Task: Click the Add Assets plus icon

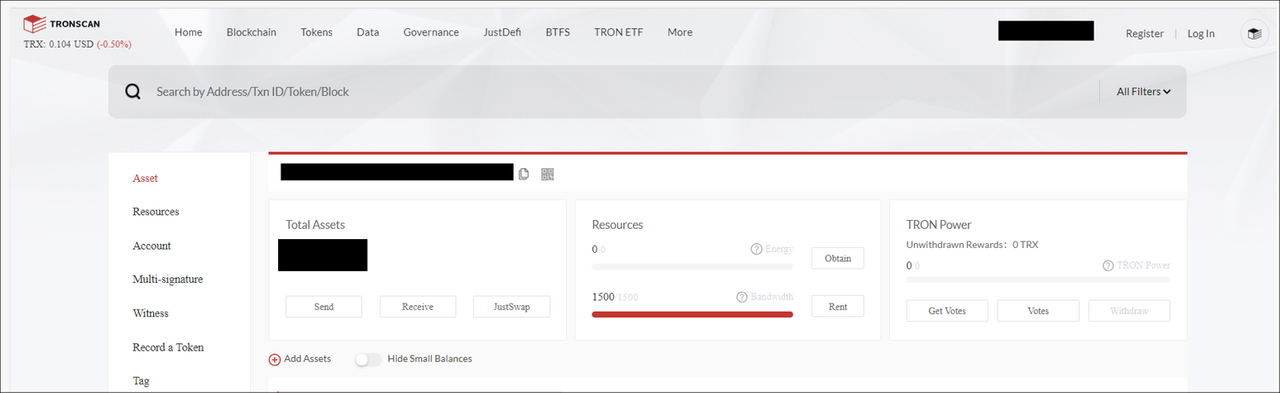Action: point(275,359)
